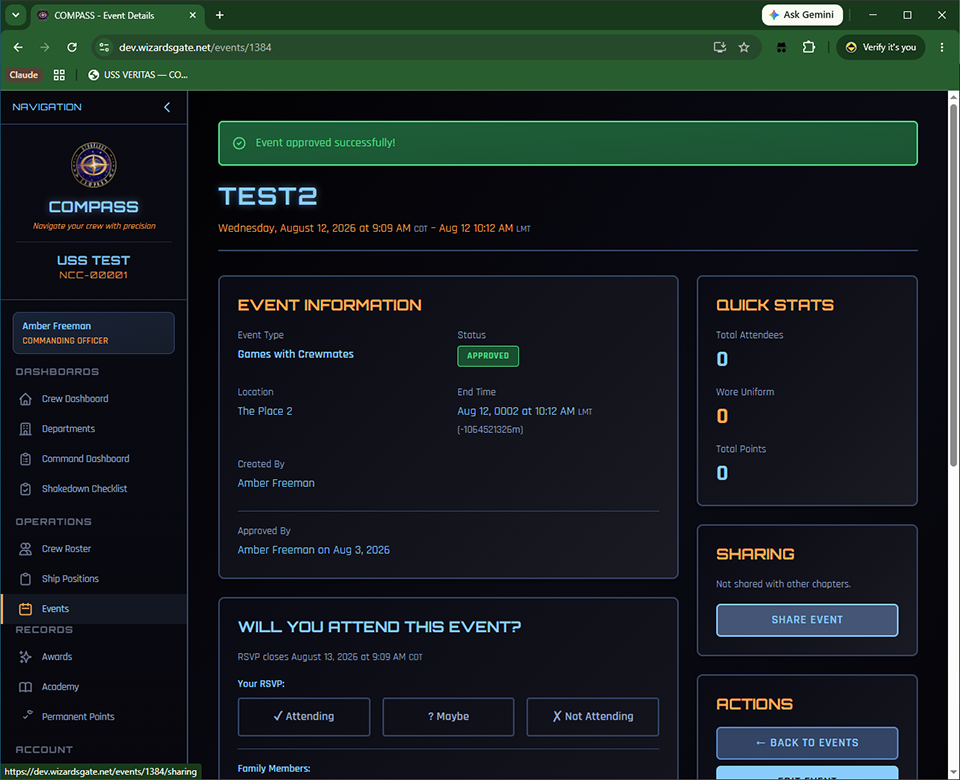Click the Permanent Points icon

(x=27, y=714)
